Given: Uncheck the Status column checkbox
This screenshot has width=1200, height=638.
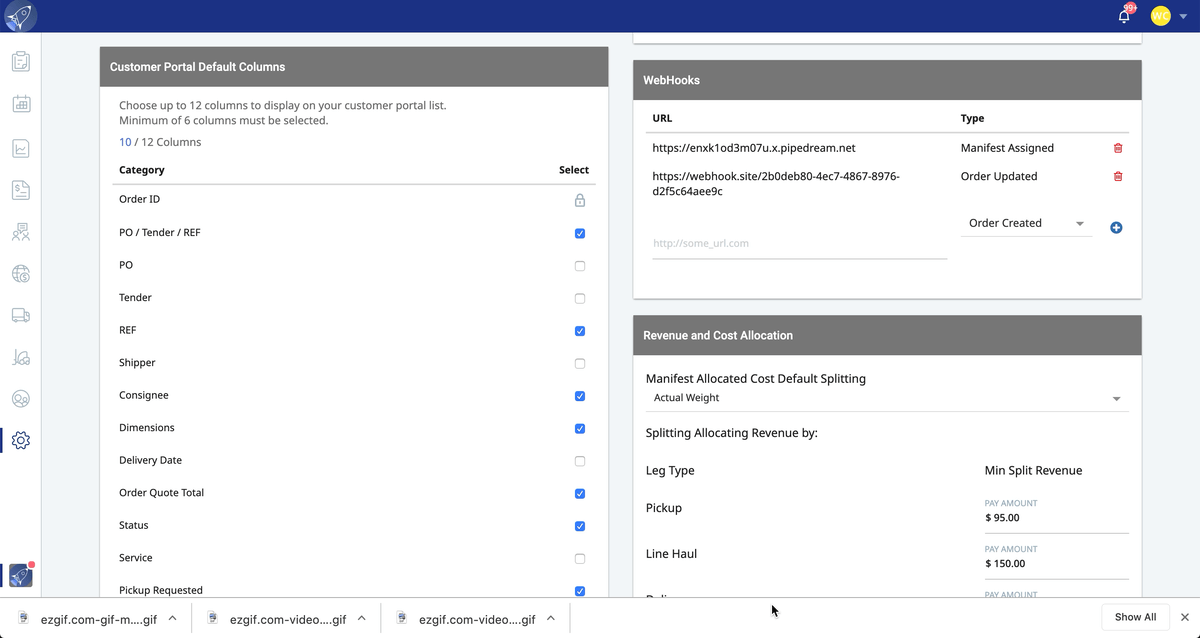Looking at the screenshot, I should coord(580,526).
